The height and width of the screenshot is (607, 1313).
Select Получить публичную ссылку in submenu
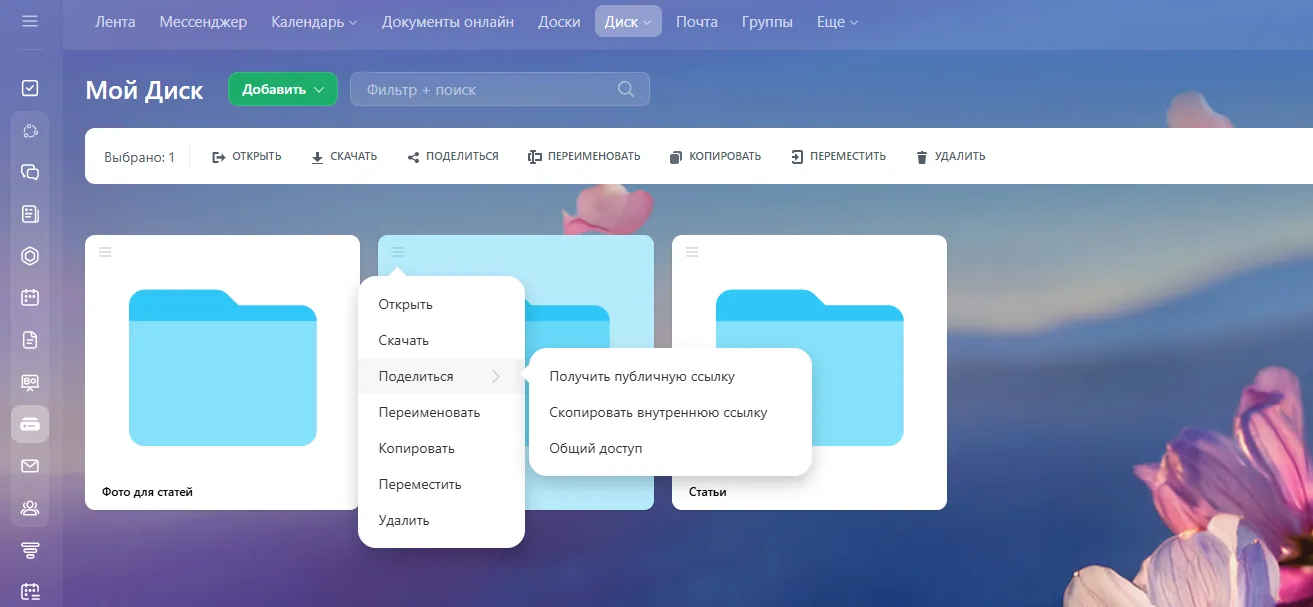(x=670, y=376)
